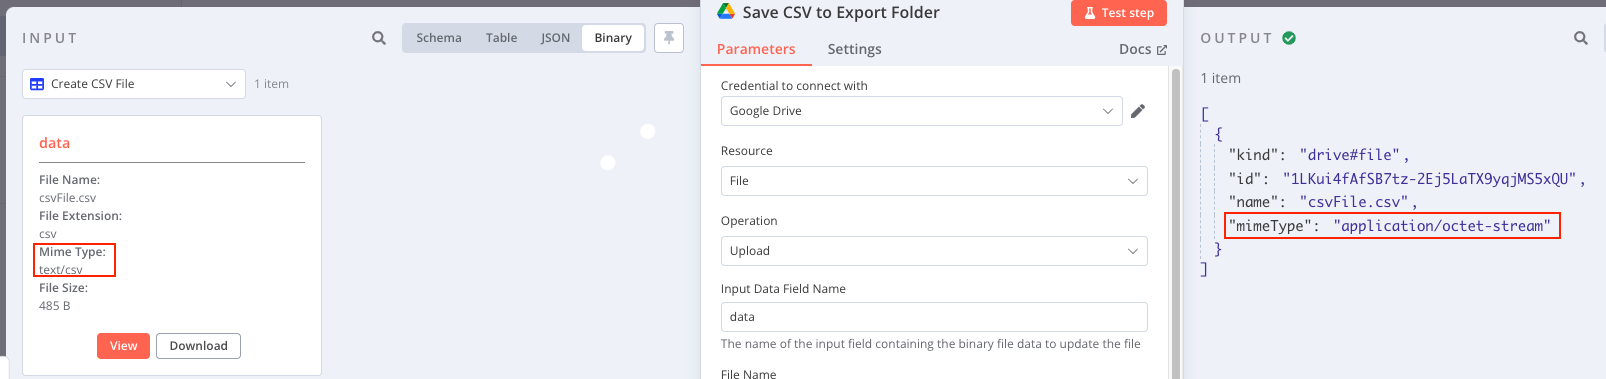Switch input view to Table
This screenshot has width=1606, height=379.
(502, 38)
